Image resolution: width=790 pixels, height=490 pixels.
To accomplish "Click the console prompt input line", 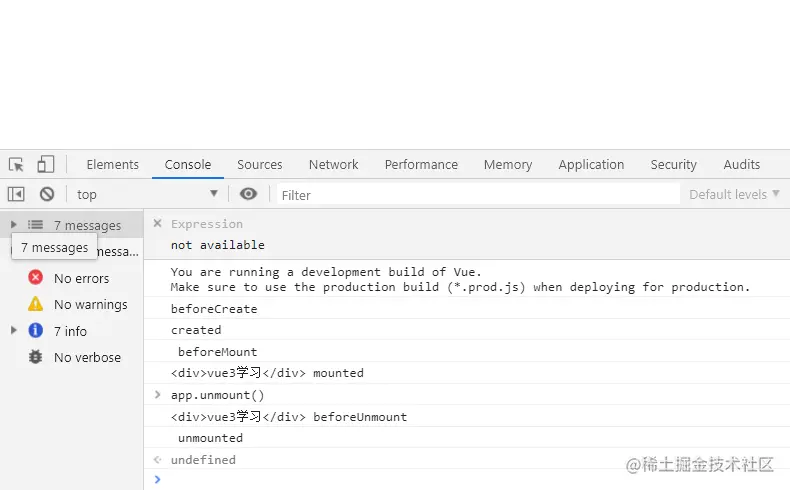I will tap(460, 480).
